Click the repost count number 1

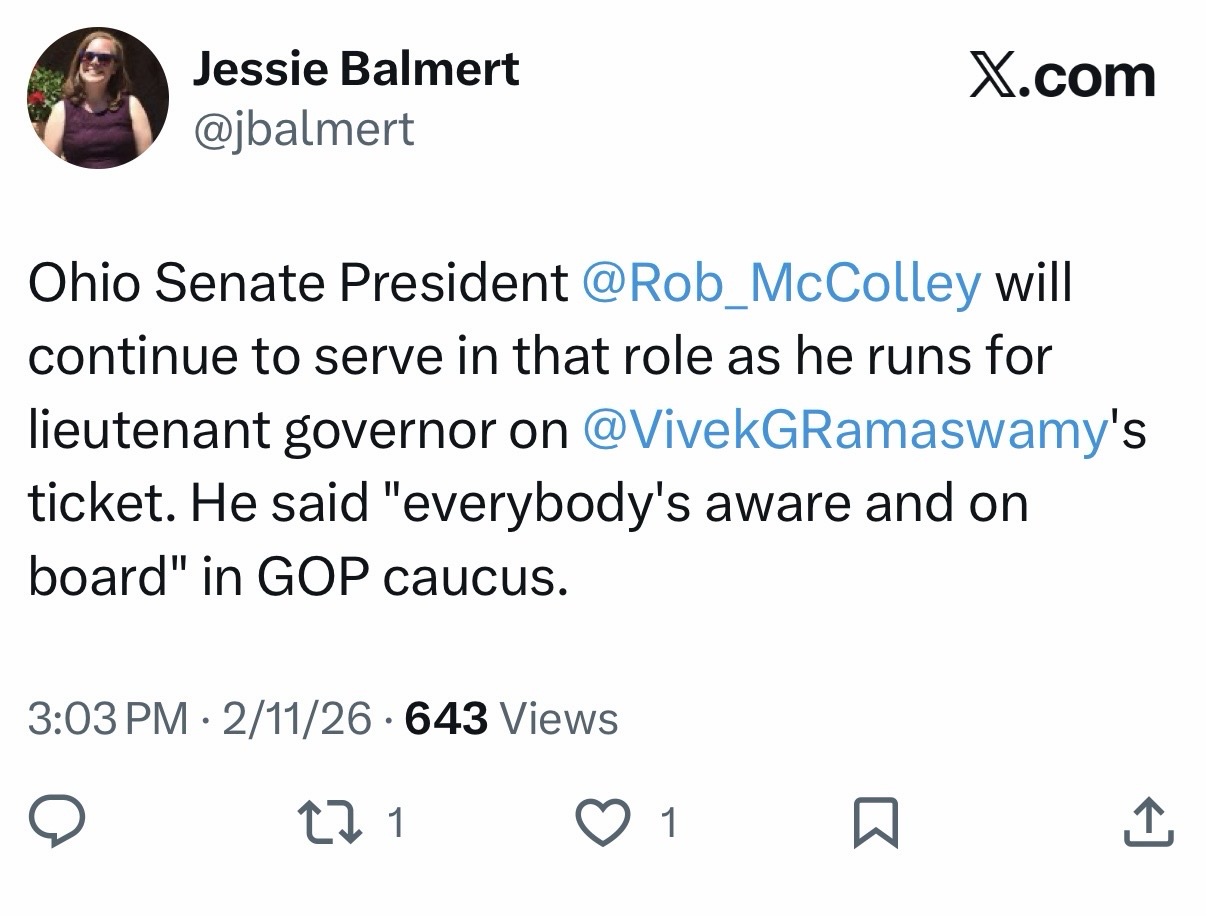[x=395, y=823]
